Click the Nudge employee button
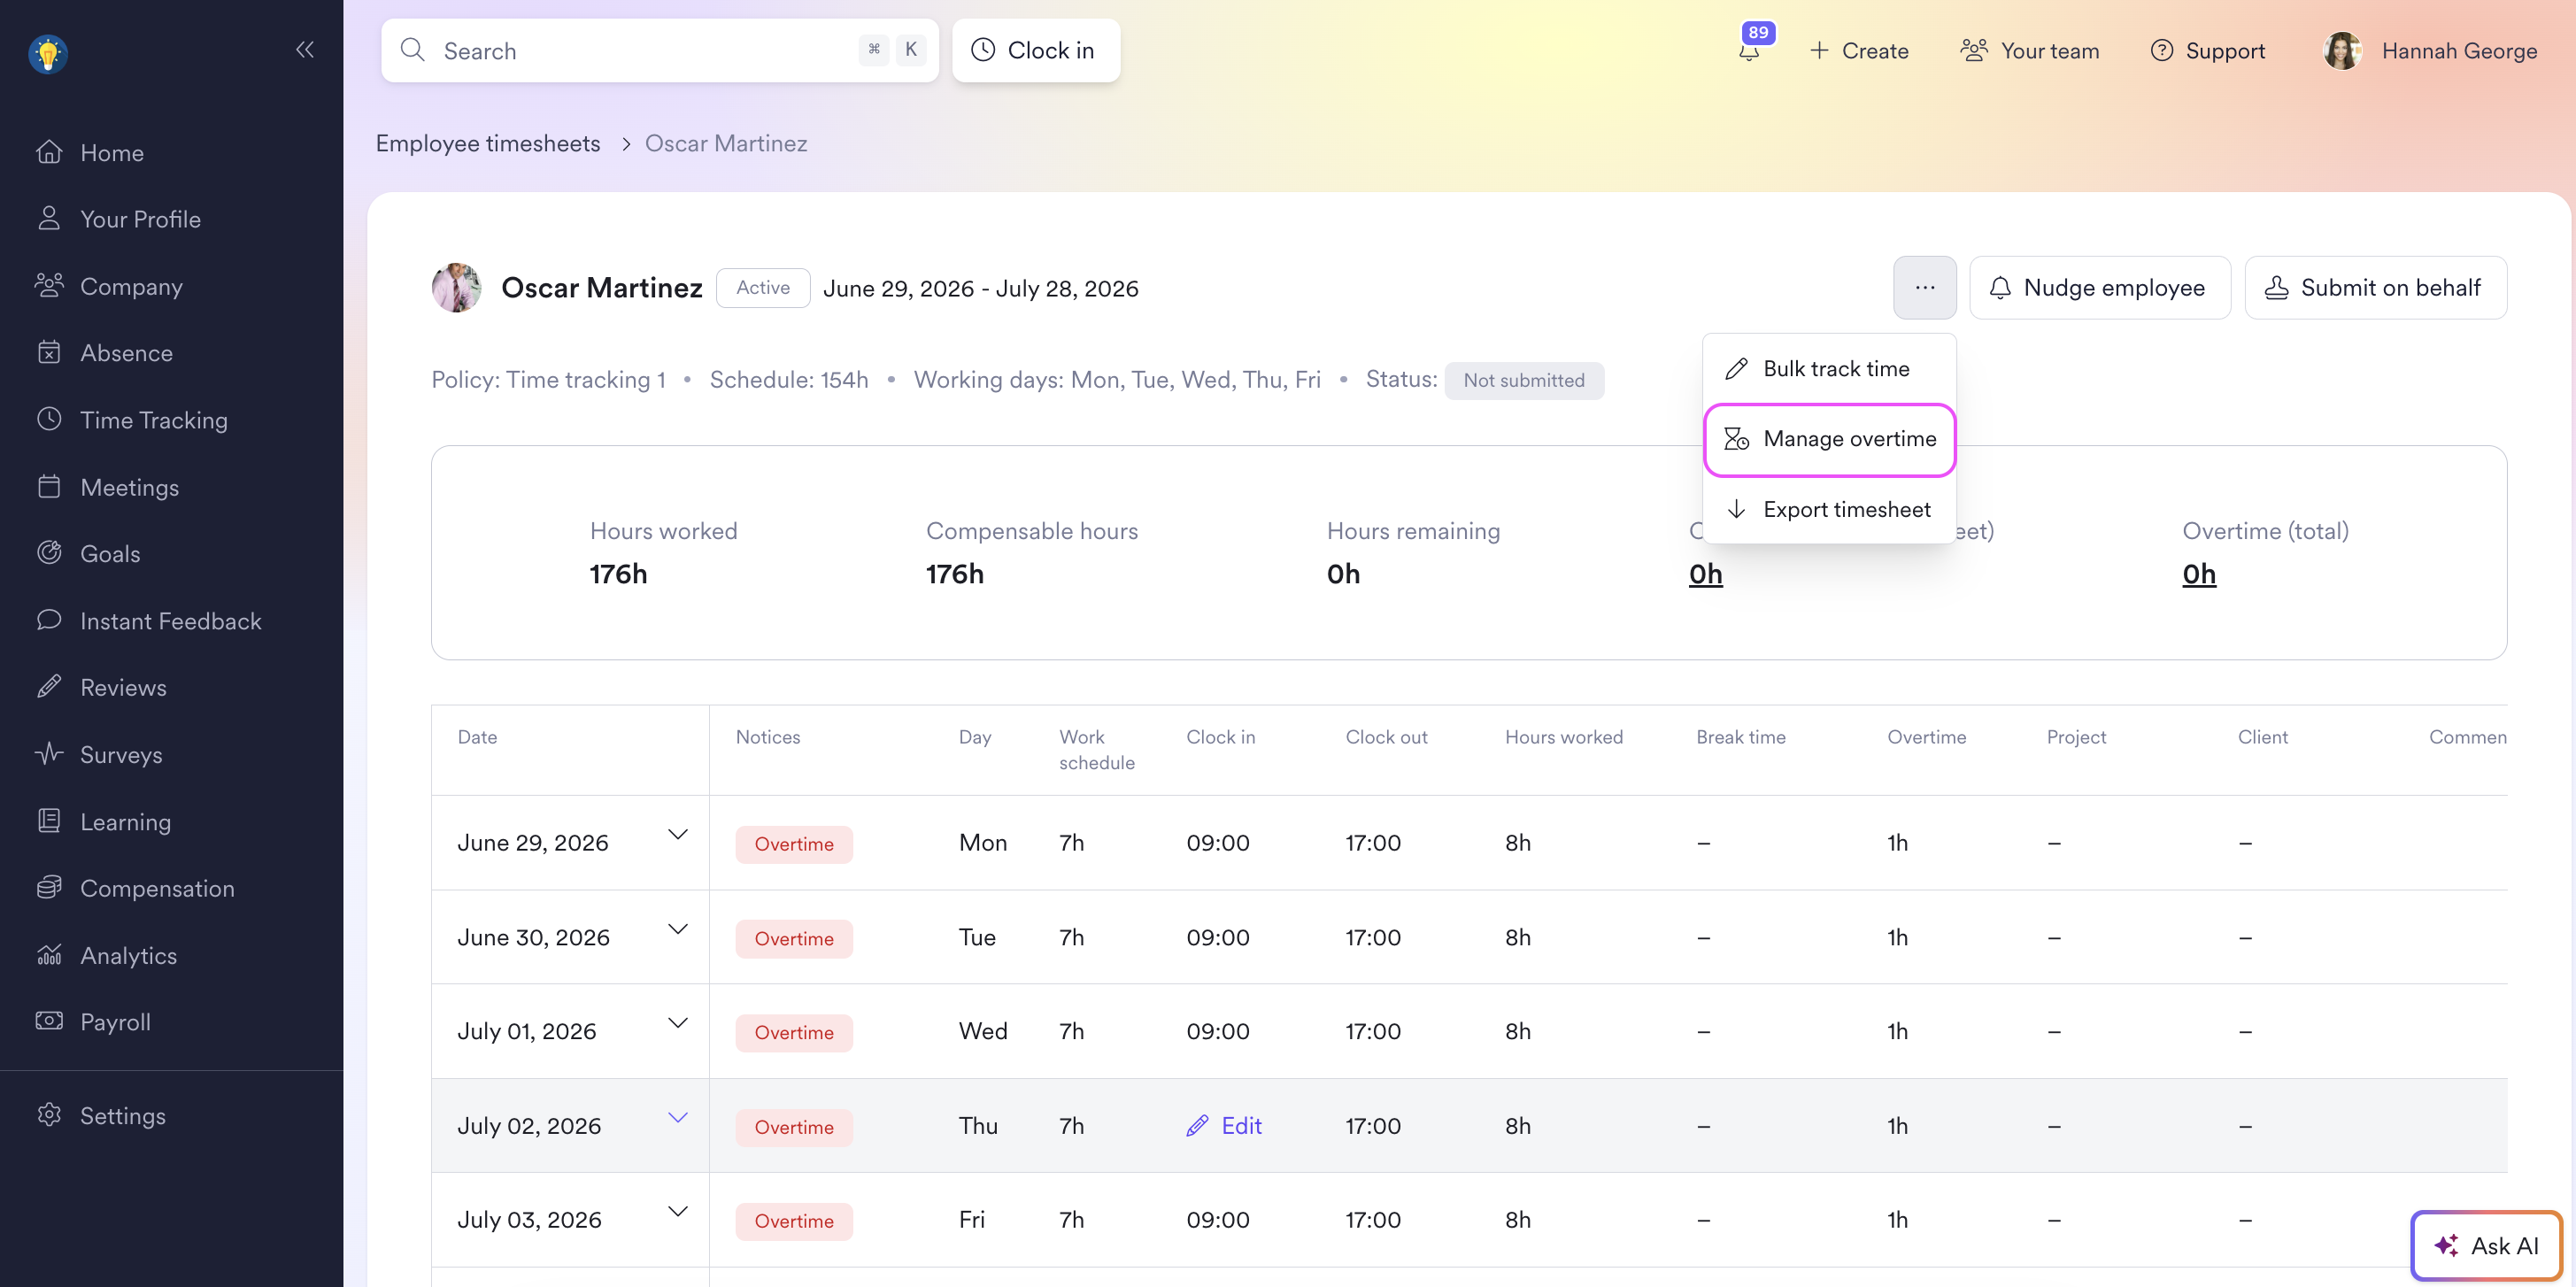 (2100, 288)
